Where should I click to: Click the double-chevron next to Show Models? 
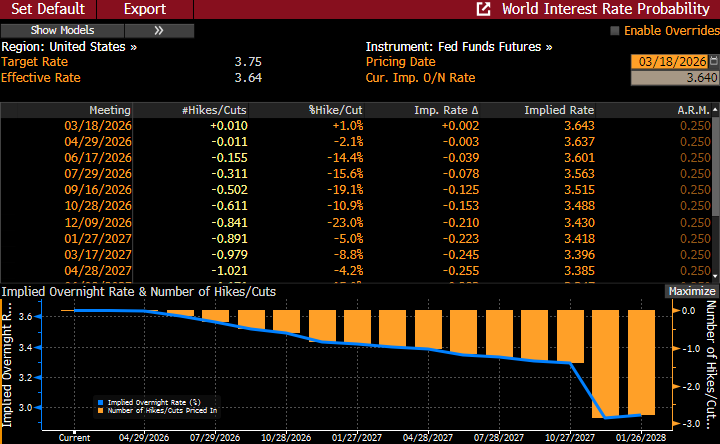[159, 31]
